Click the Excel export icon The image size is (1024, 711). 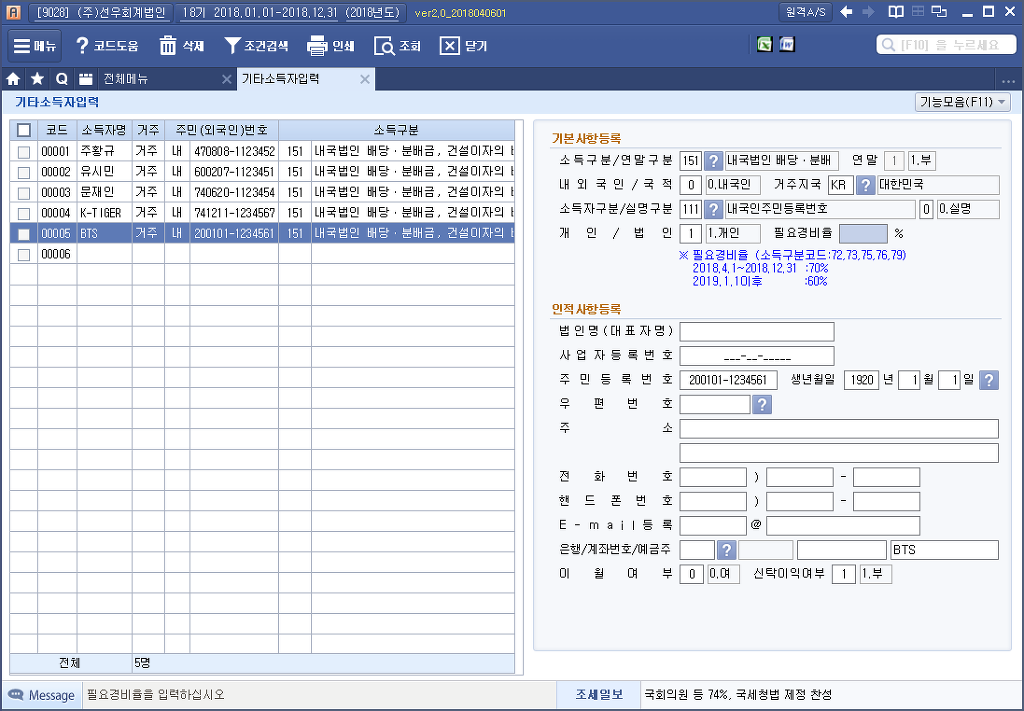coord(764,45)
